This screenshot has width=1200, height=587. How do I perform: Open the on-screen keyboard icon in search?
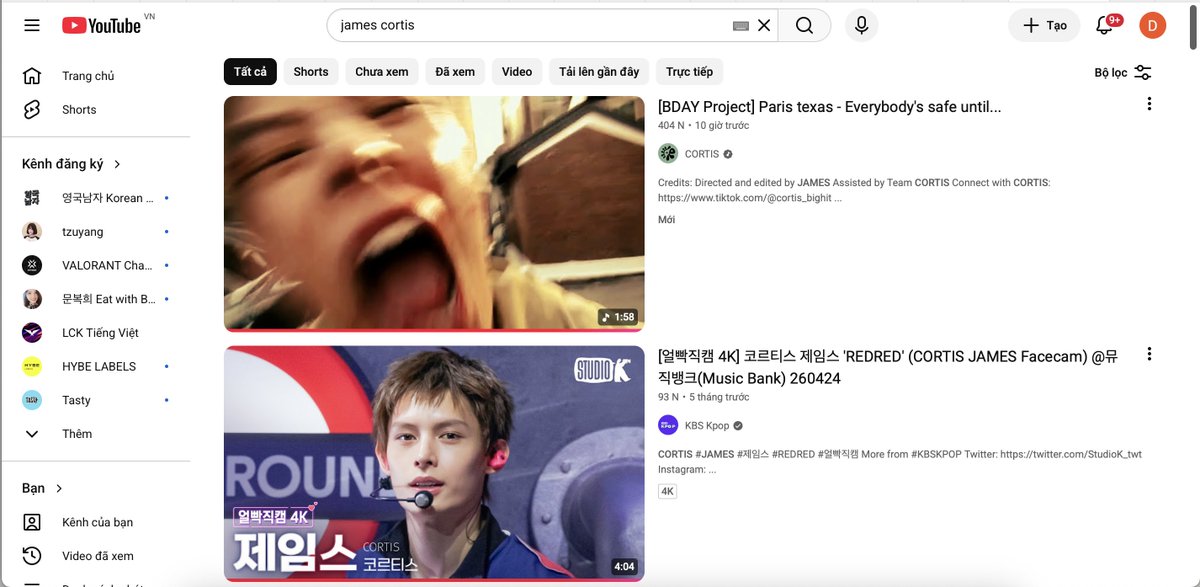tap(741, 25)
